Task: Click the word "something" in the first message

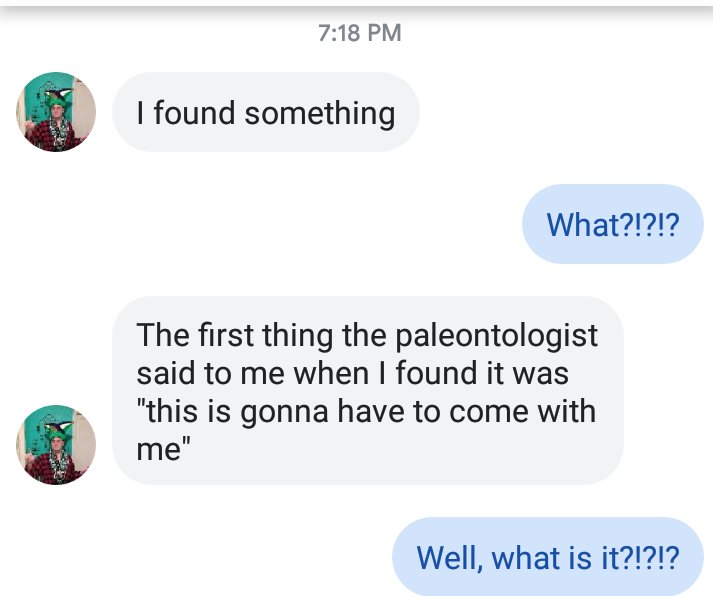Action: (x=320, y=113)
